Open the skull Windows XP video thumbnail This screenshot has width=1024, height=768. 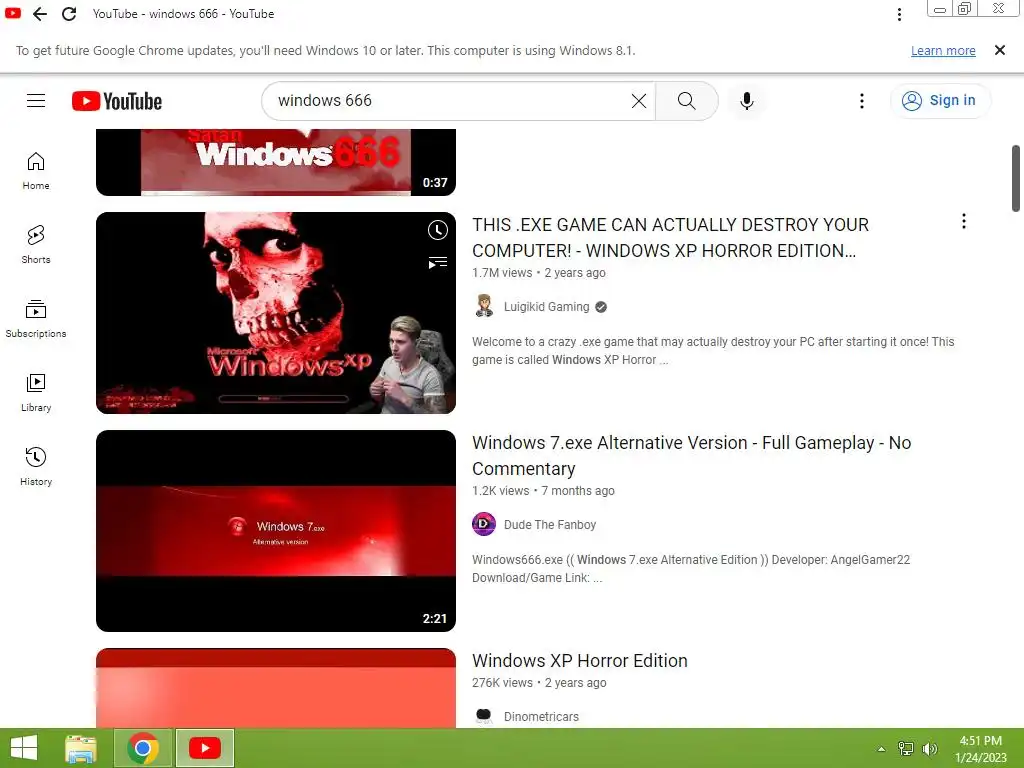(276, 313)
